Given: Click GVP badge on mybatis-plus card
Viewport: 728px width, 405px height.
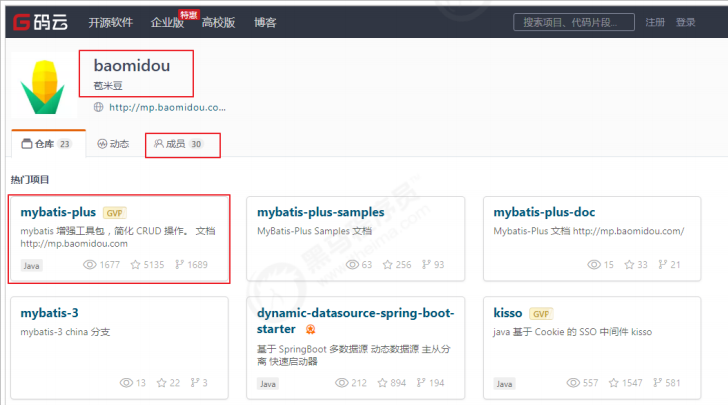Looking at the screenshot, I should tap(114, 213).
